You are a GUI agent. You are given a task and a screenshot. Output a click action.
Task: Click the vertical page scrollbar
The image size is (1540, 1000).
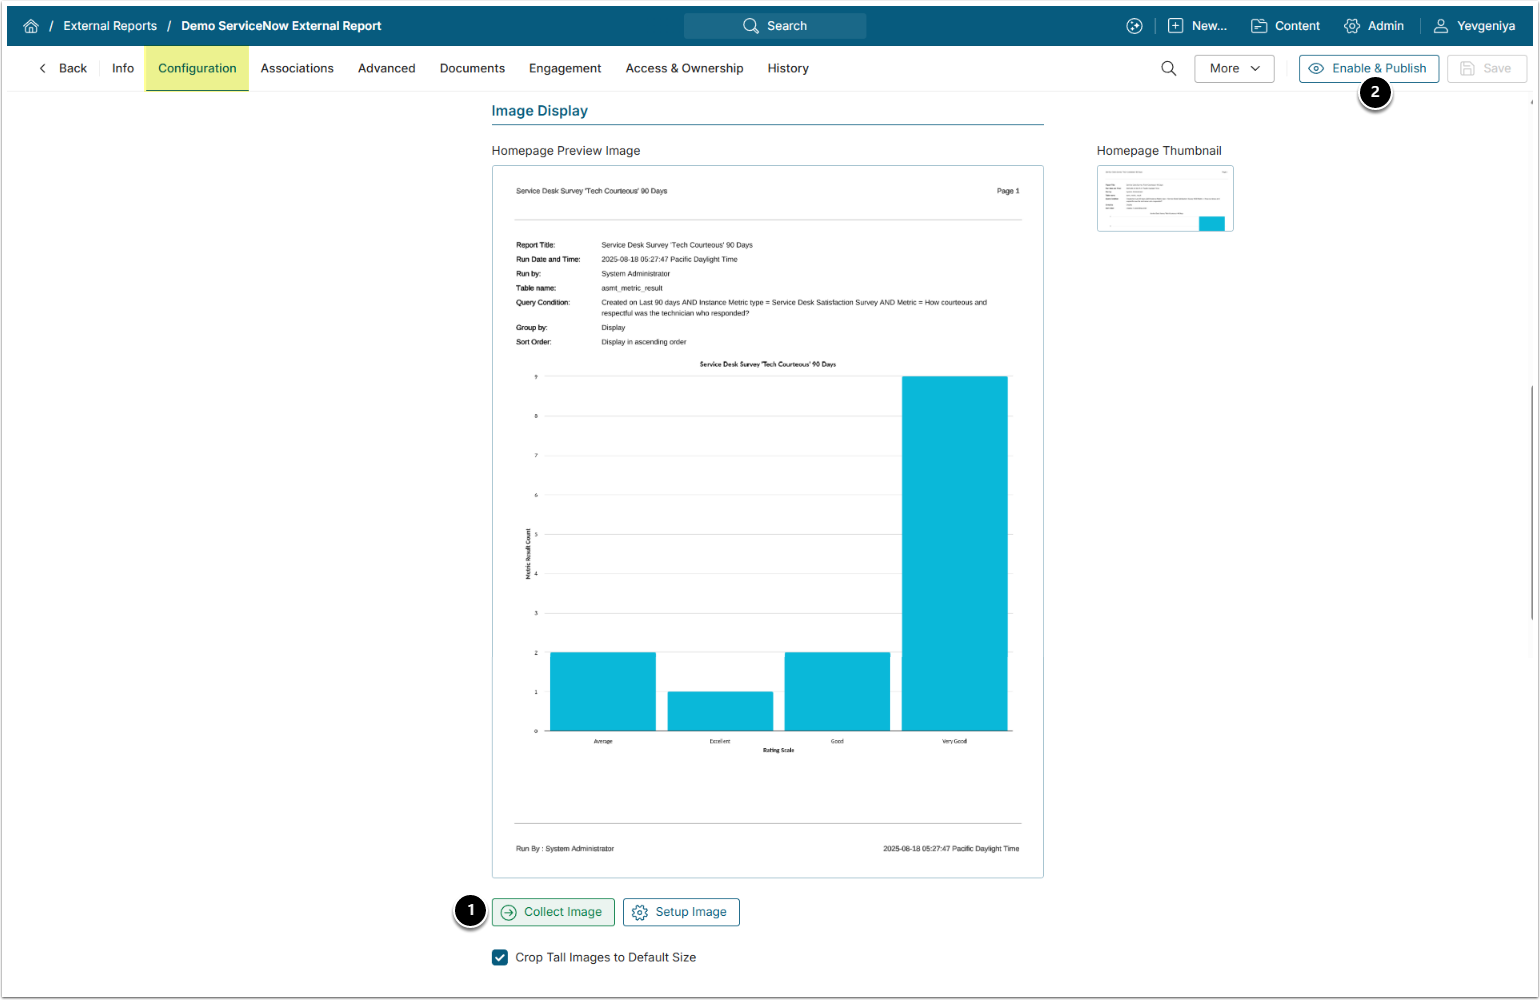(x=1531, y=500)
